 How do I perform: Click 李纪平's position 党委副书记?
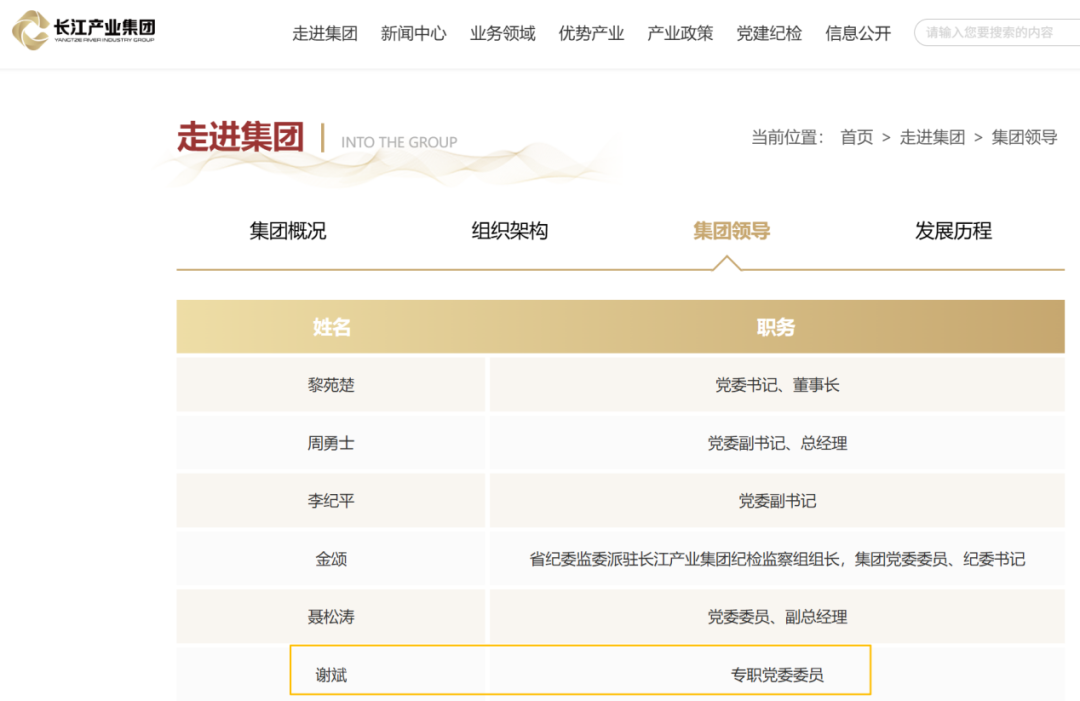[x=777, y=501]
